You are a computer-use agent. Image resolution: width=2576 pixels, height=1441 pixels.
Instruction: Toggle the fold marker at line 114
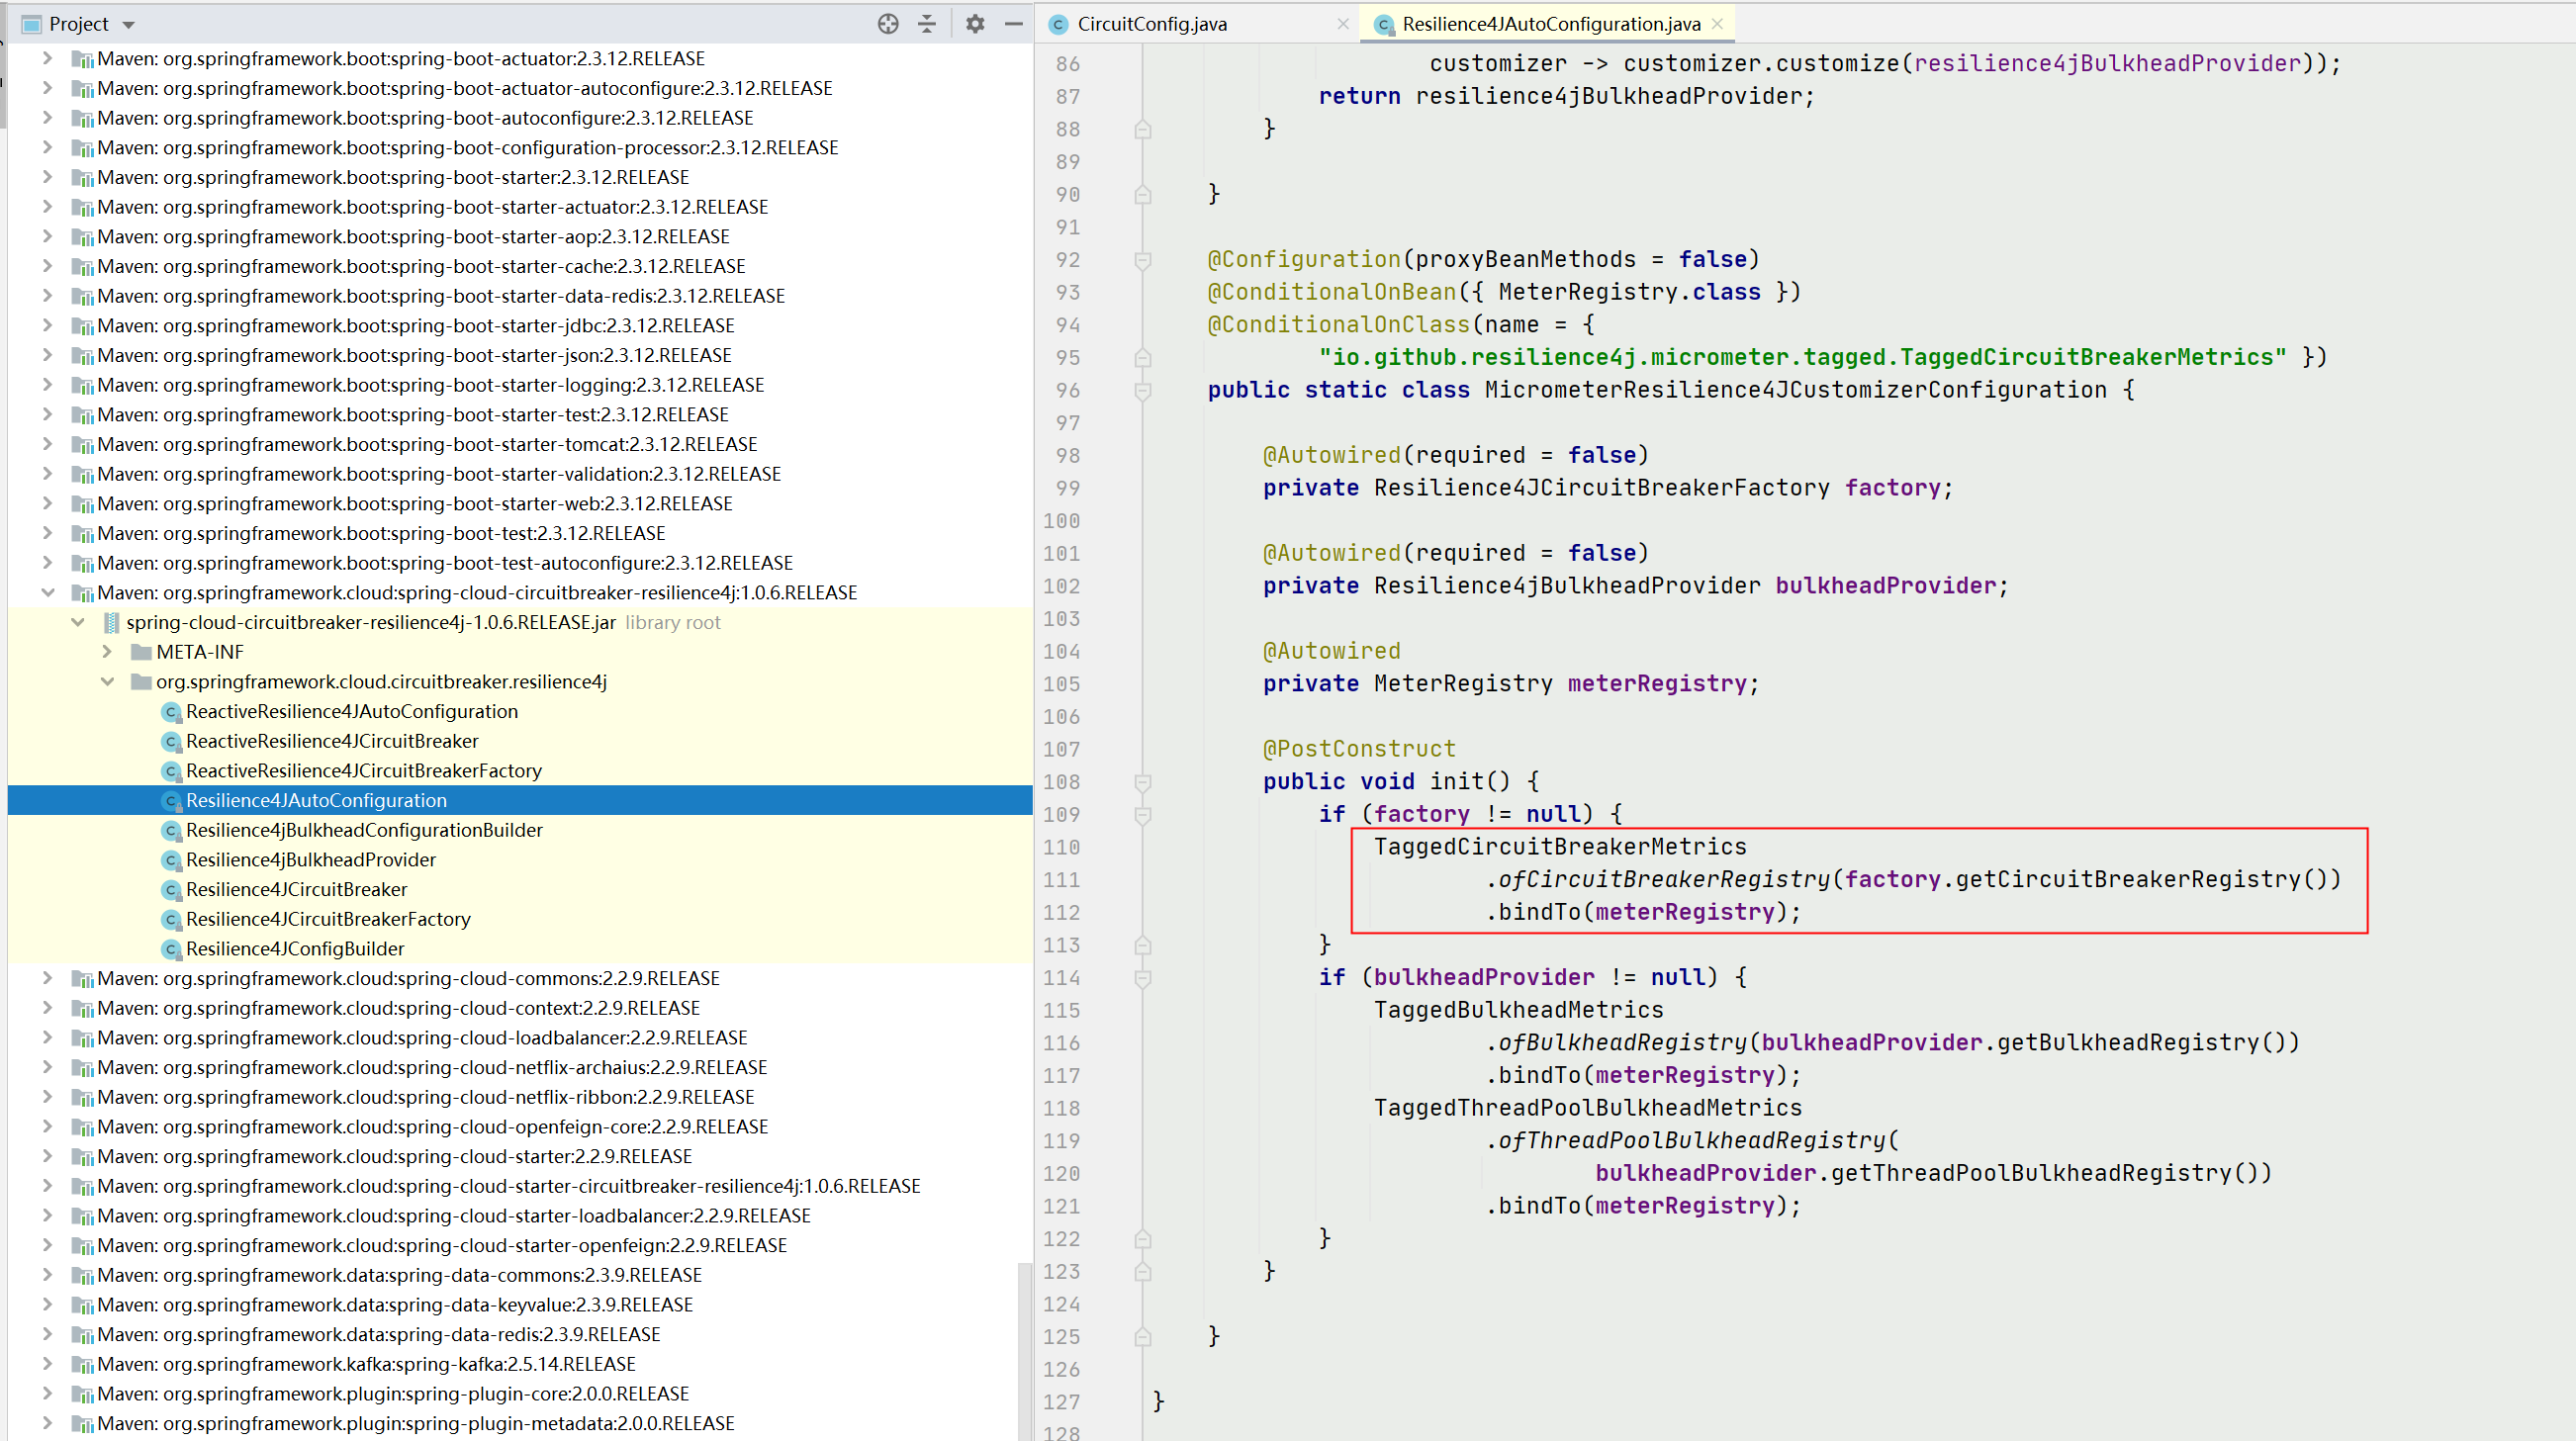pos(1143,978)
